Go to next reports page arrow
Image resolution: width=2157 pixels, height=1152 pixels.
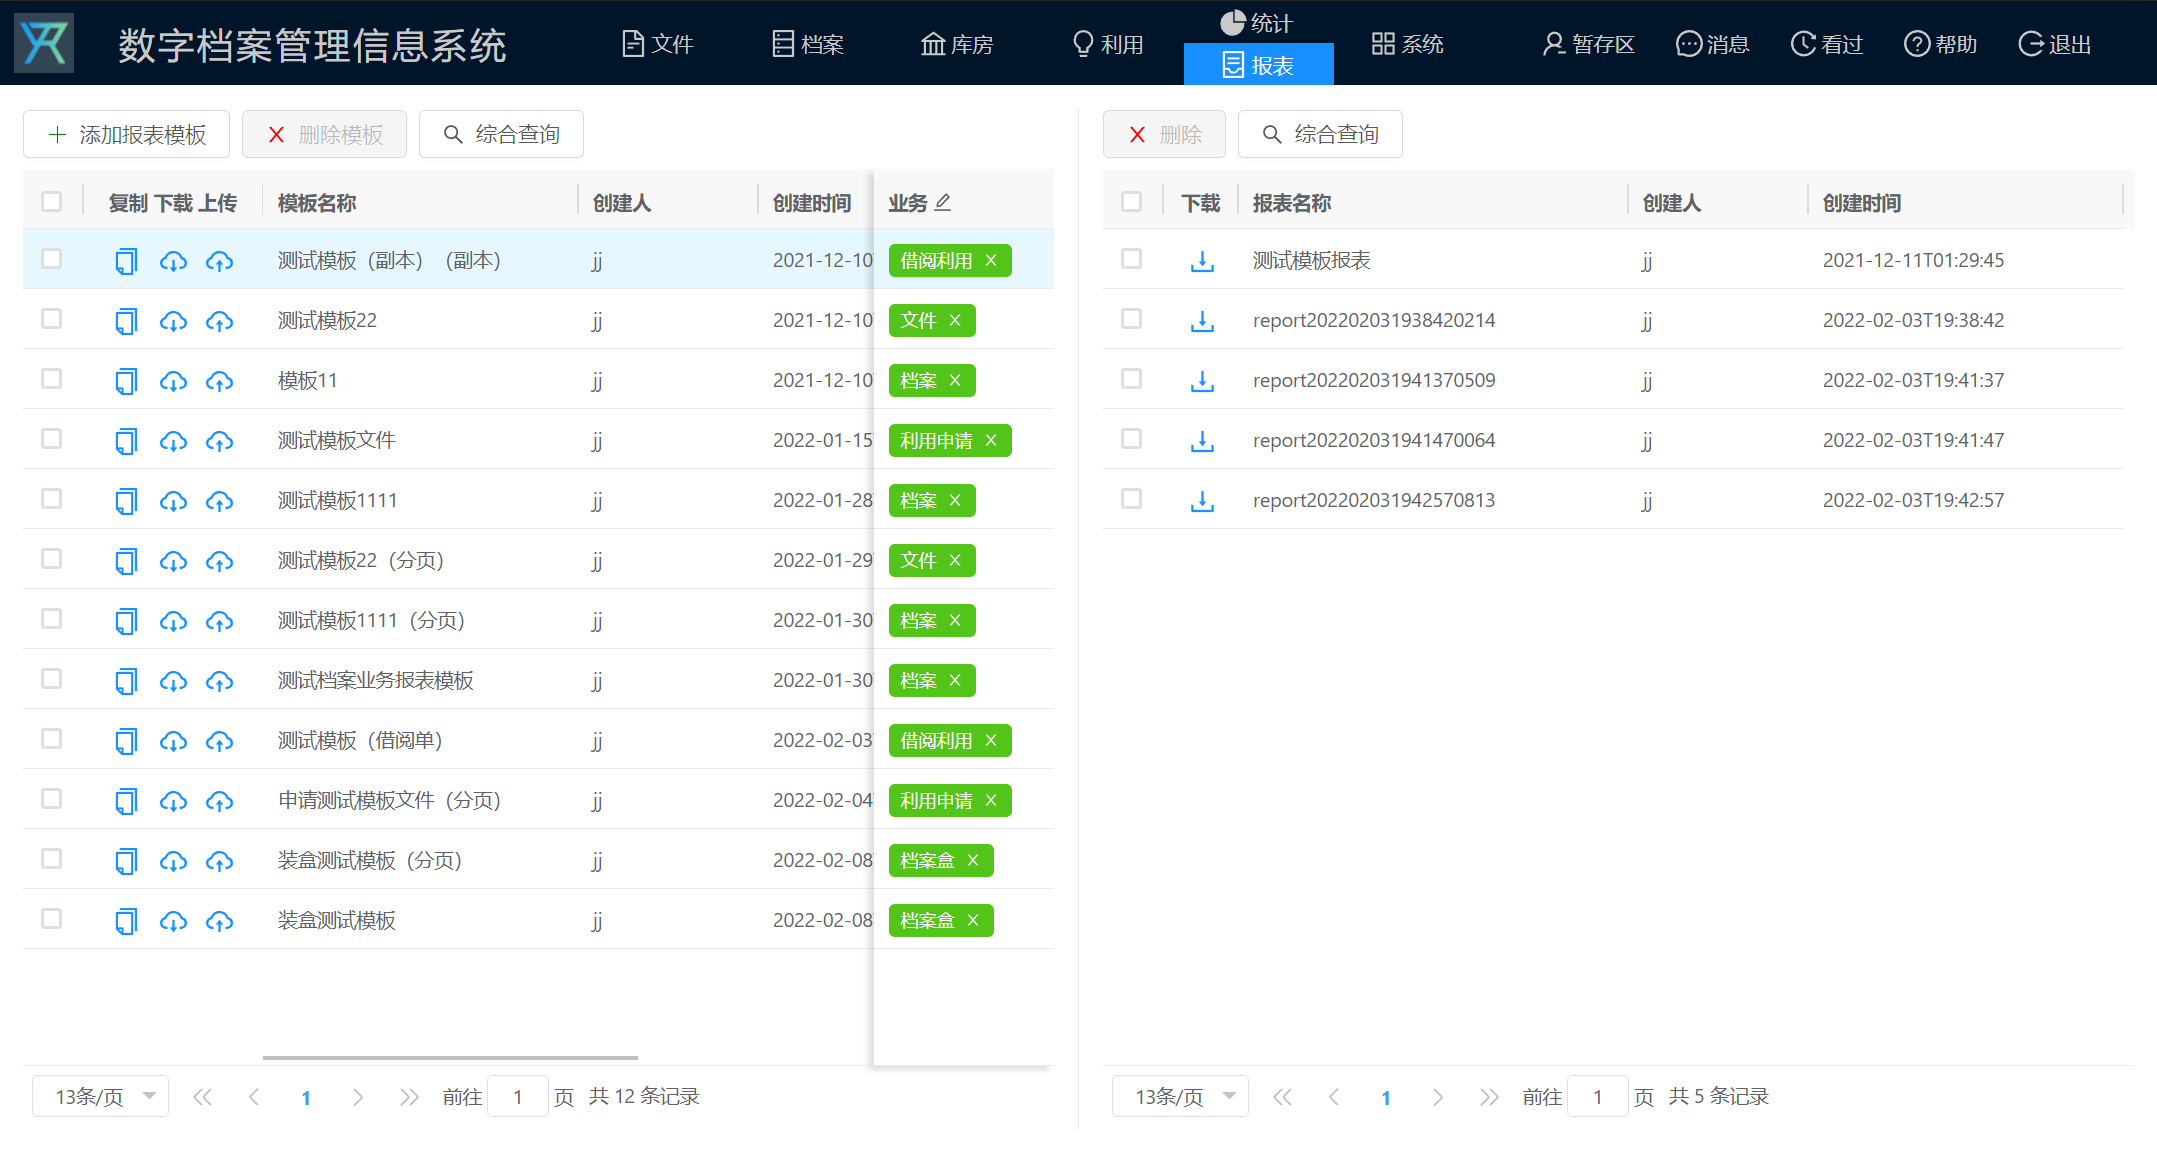(1438, 1097)
